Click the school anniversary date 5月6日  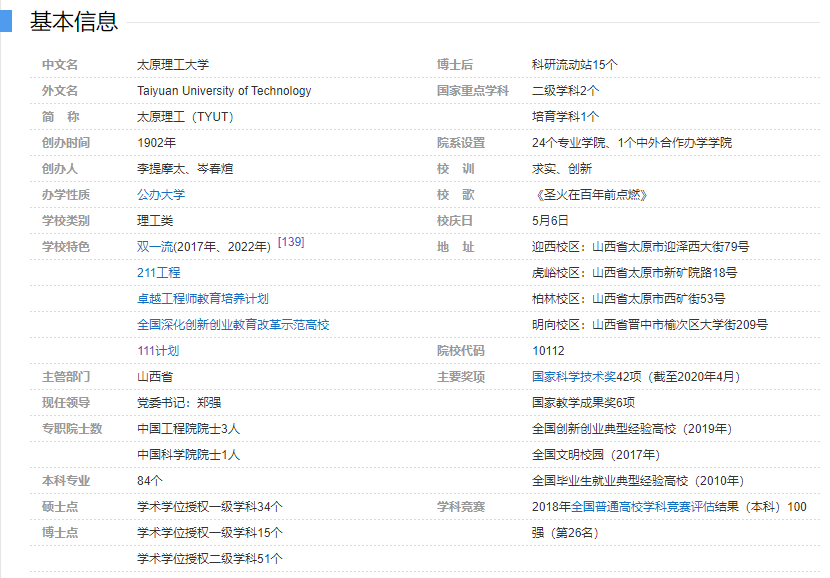550,221
